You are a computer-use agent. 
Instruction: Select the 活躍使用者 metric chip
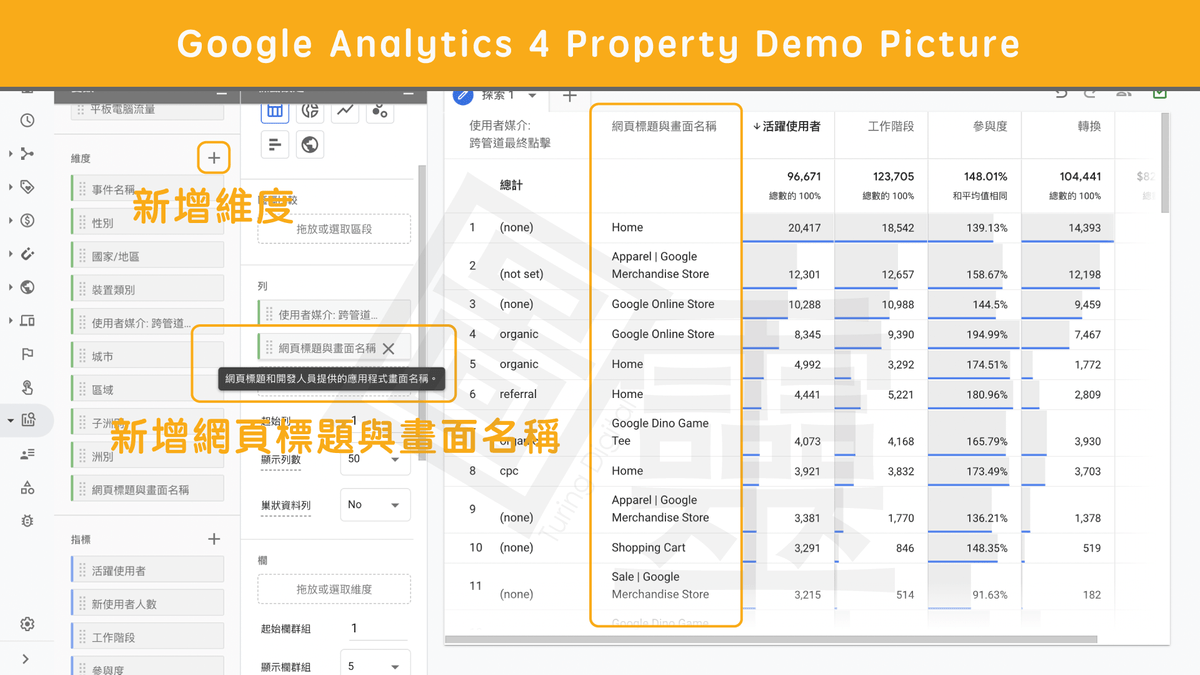point(148,570)
